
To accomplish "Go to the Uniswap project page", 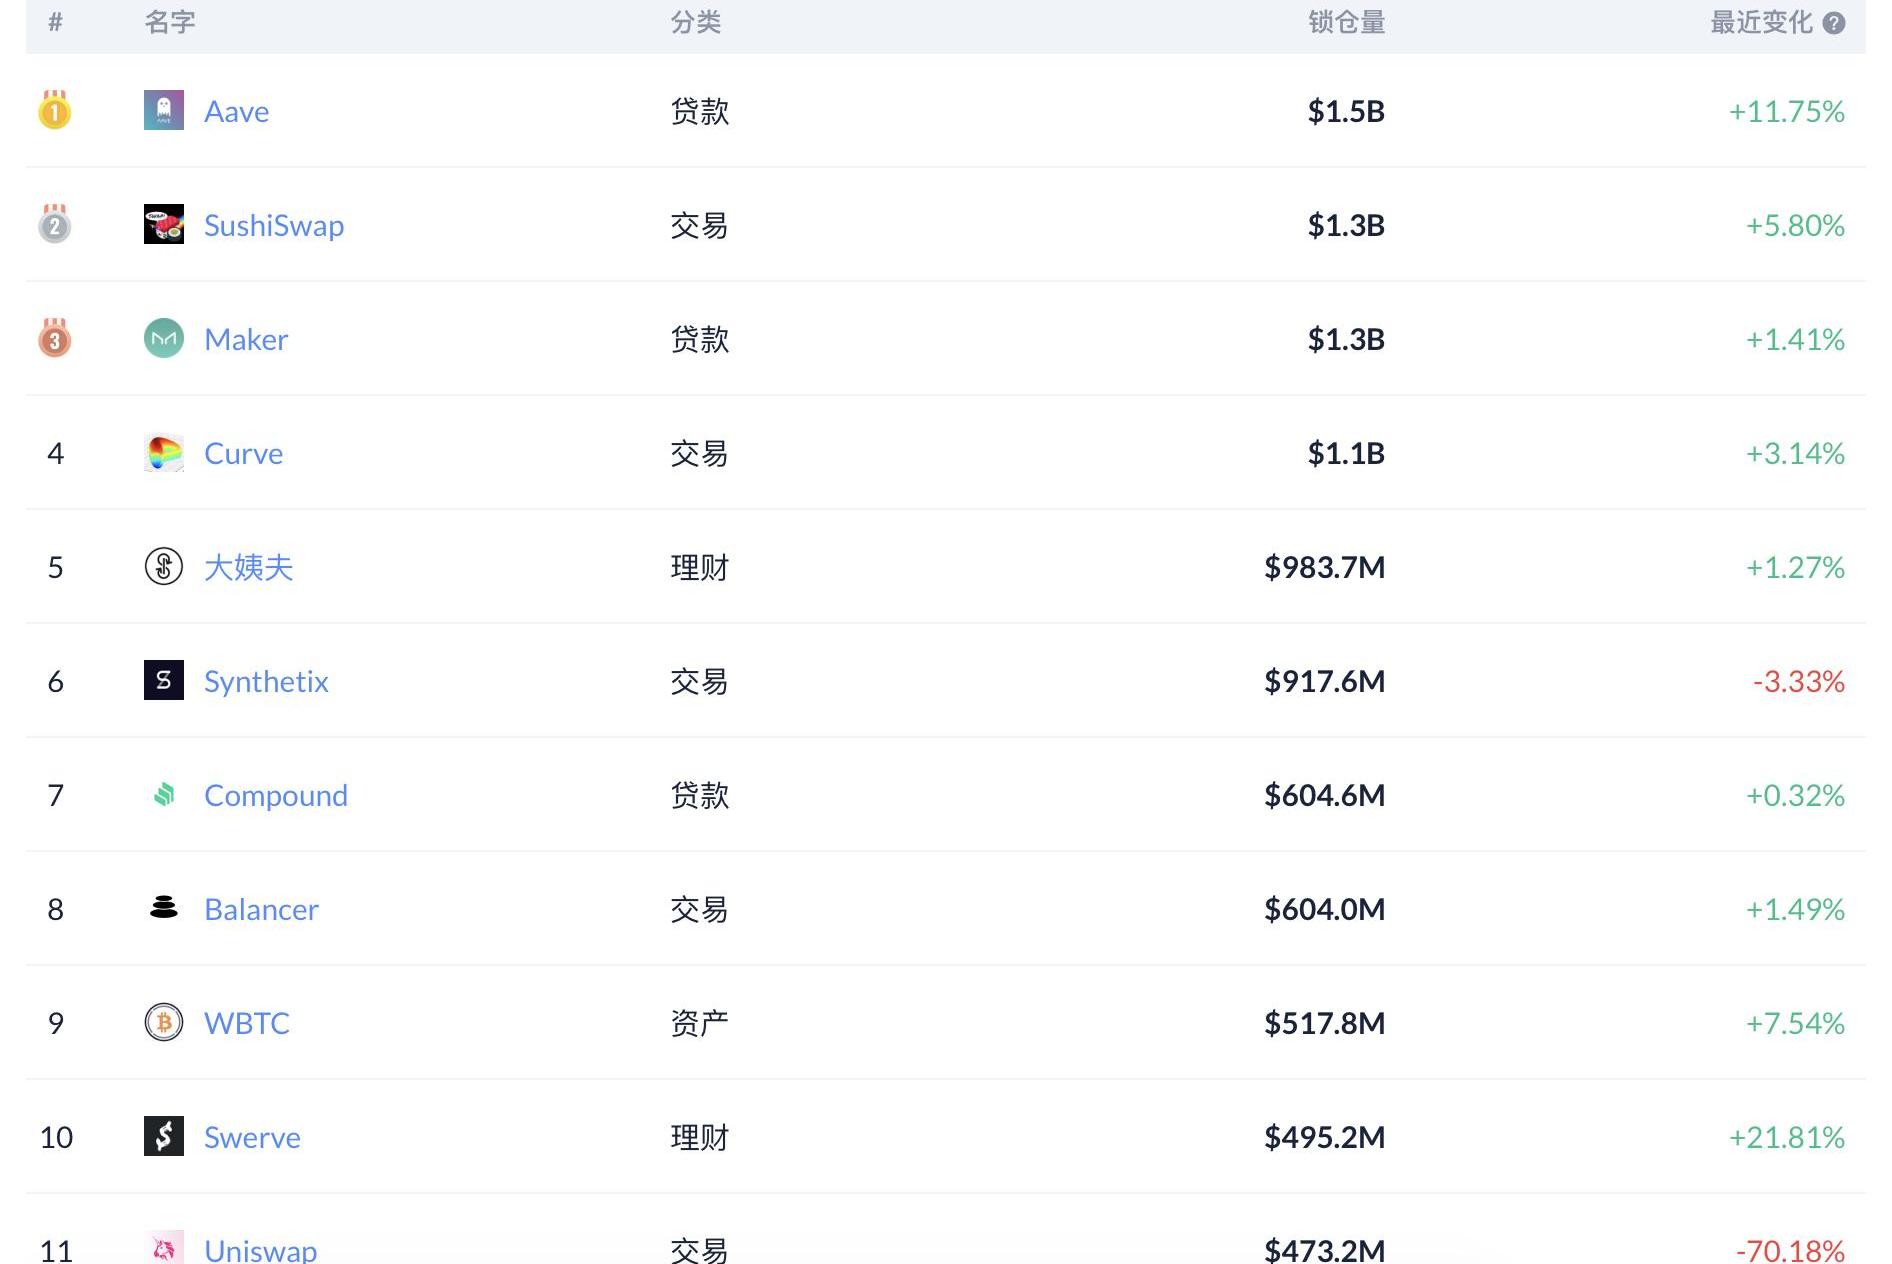I will (260, 1250).
